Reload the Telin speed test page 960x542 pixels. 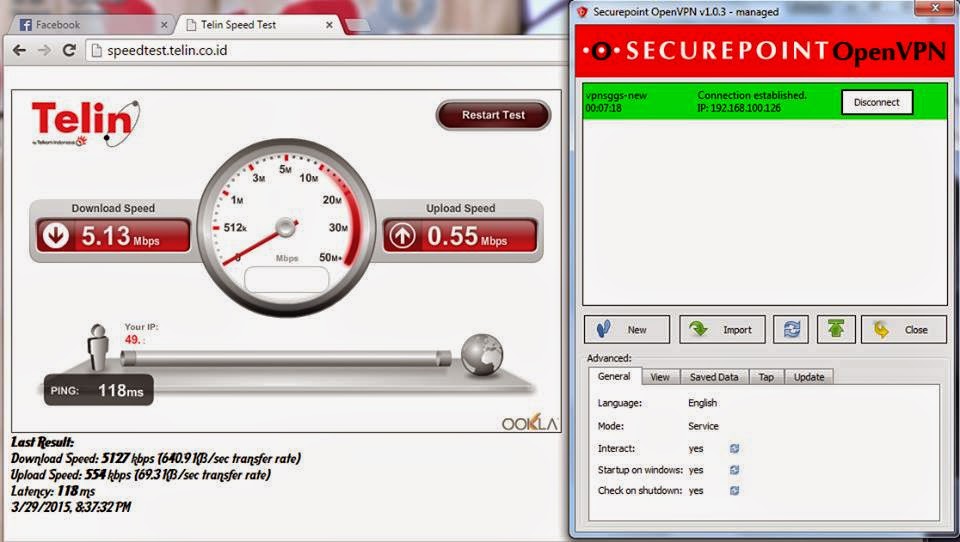coord(69,50)
